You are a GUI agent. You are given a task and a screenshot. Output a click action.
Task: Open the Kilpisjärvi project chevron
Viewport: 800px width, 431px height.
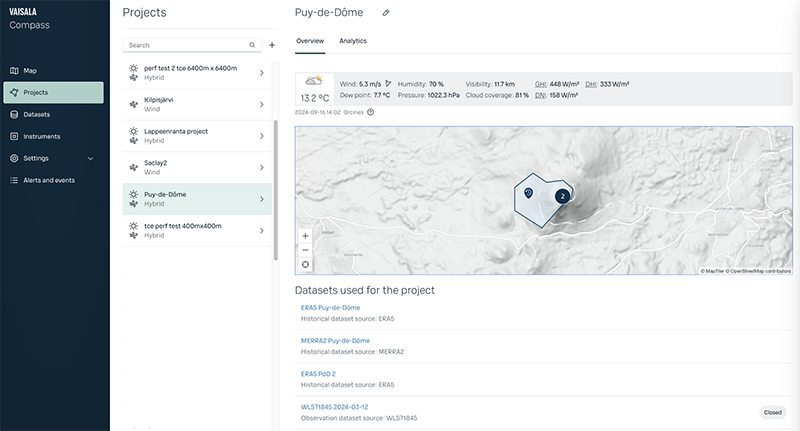(x=261, y=104)
